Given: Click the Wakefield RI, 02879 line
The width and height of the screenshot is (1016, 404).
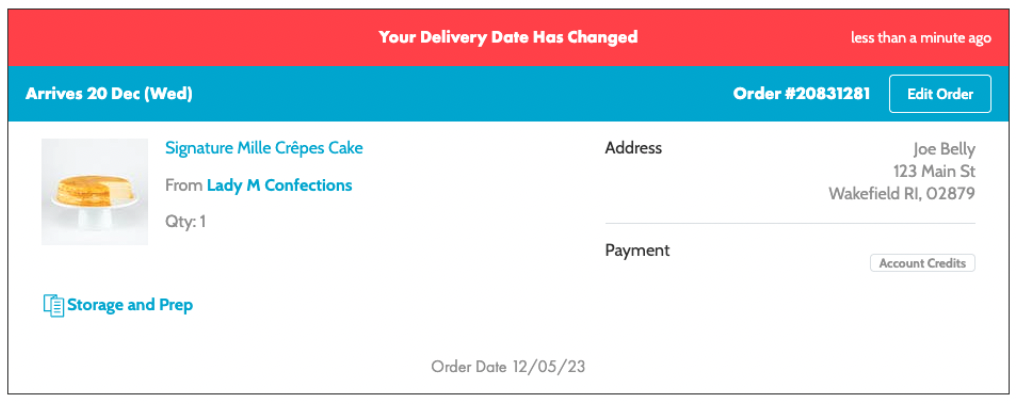Looking at the screenshot, I should (901, 193).
